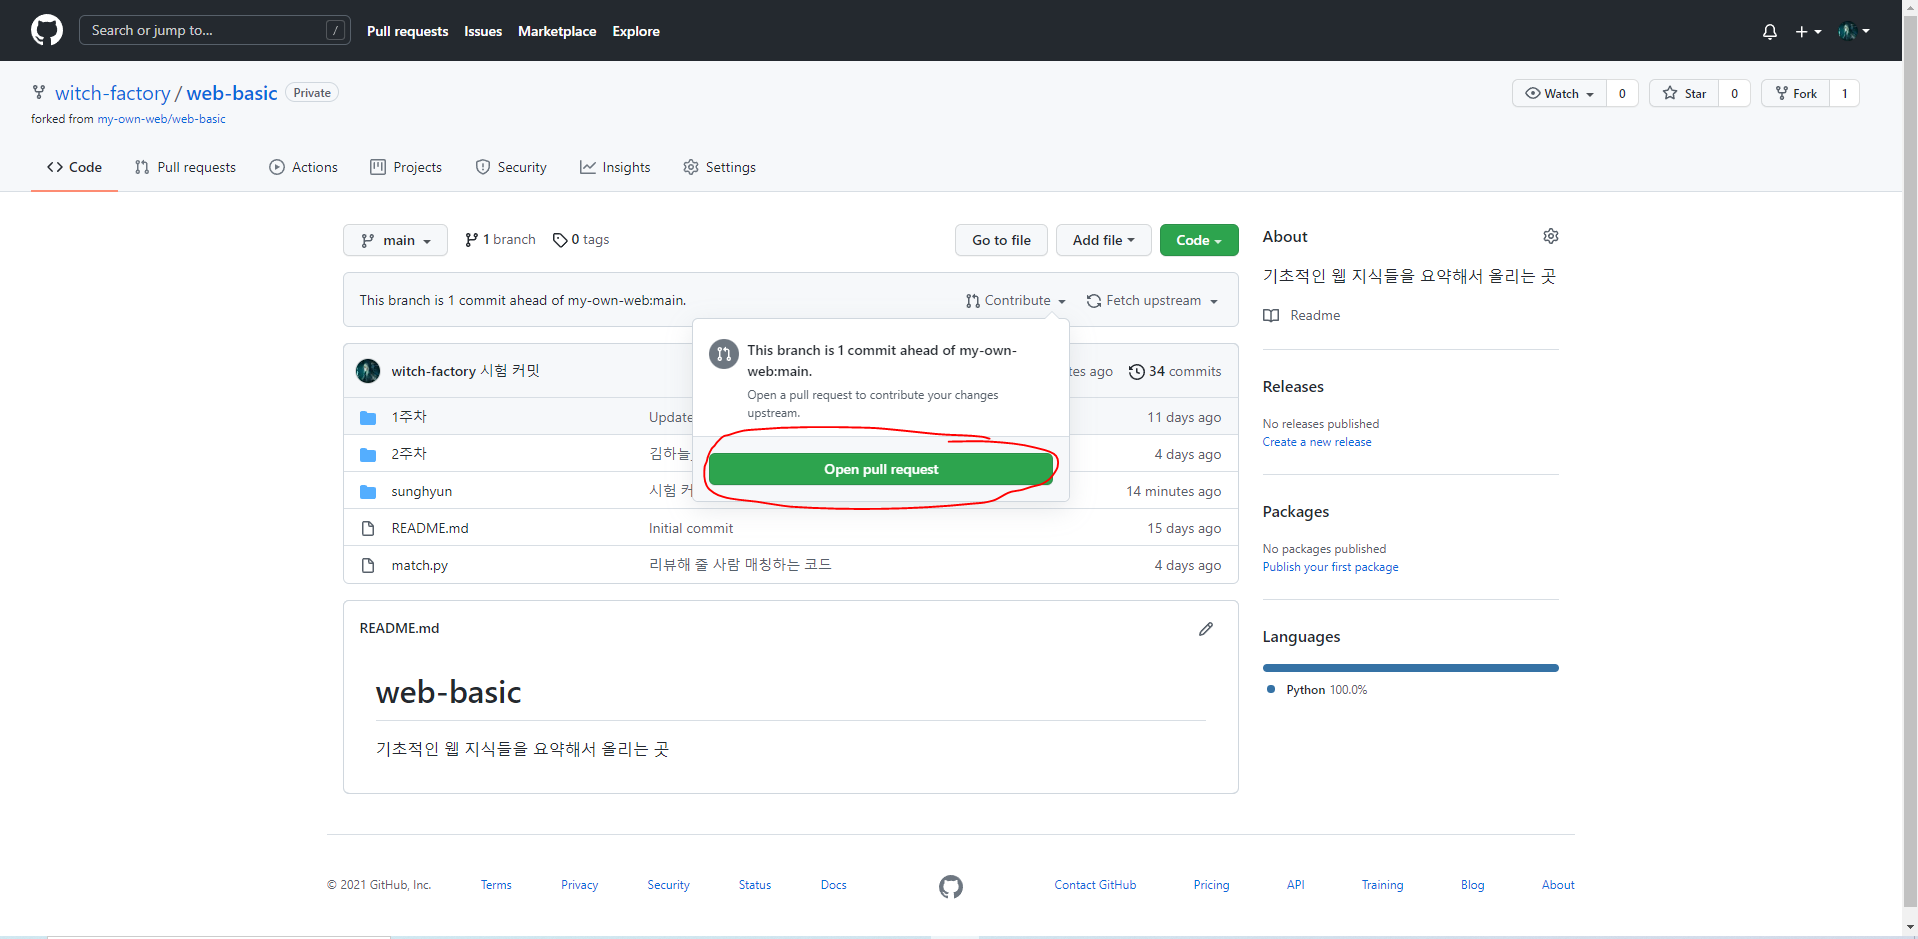The width and height of the screenshot is (1918, 939).
Task: Open the Fetch upstream dropdown
Action: [1152, 300]
